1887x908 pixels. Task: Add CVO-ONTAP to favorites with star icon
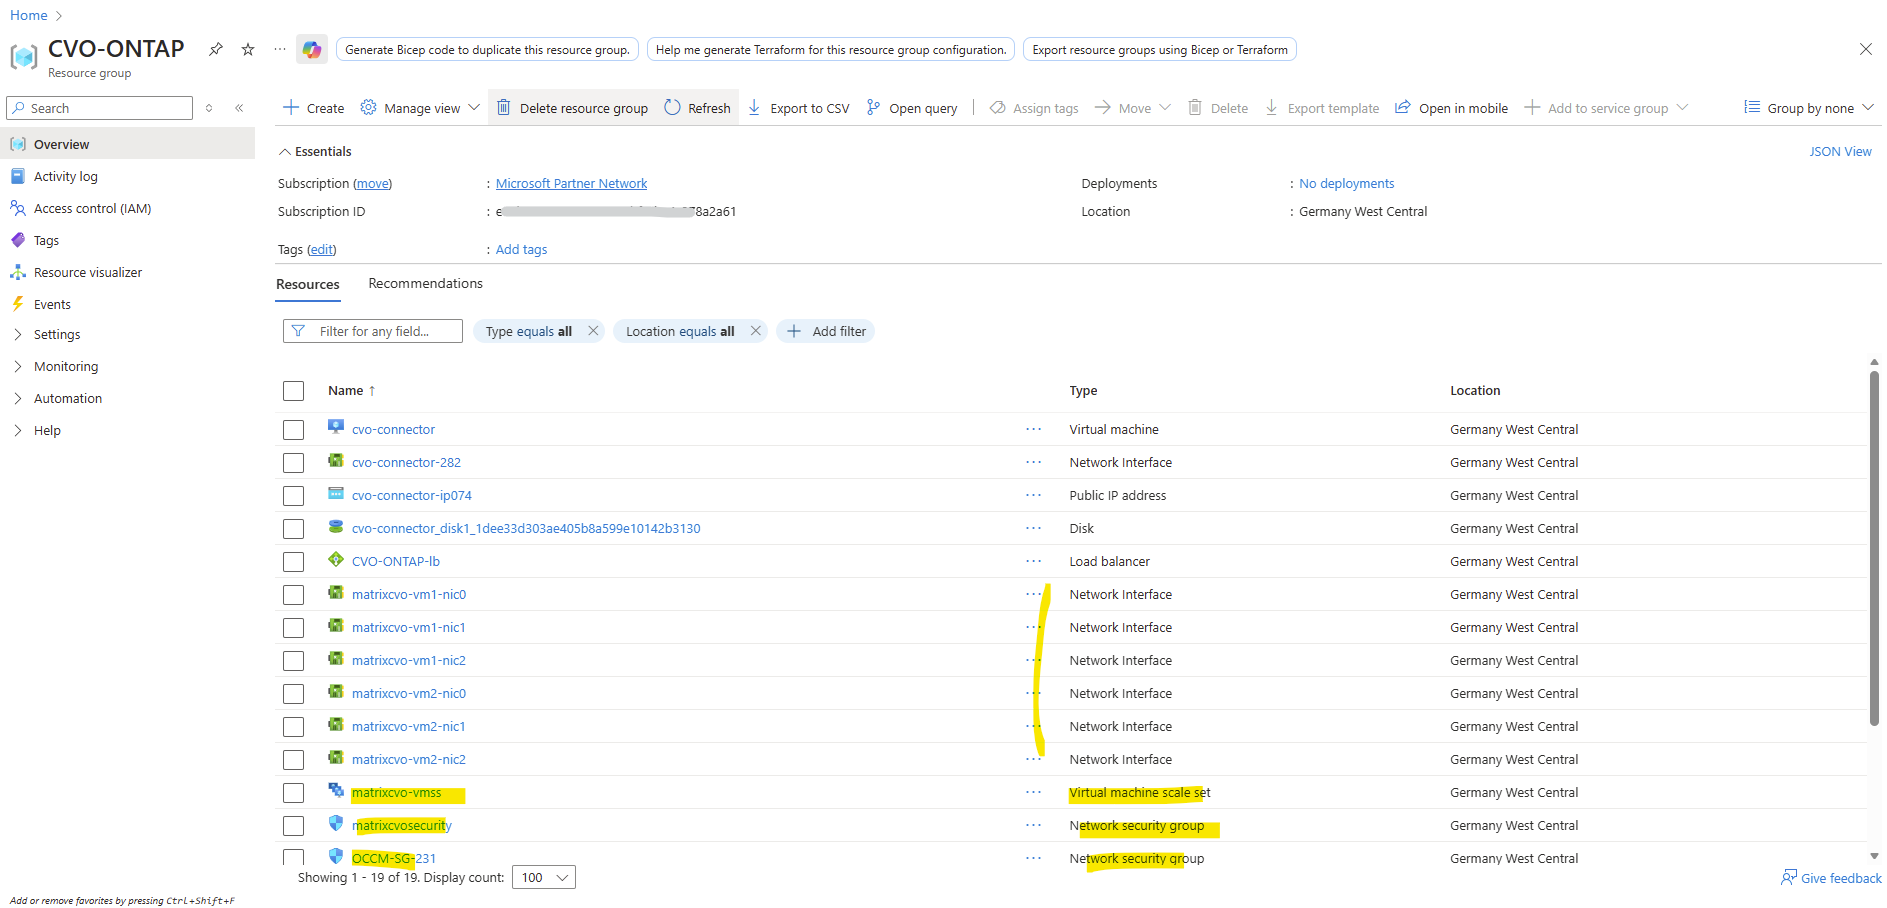248,49
